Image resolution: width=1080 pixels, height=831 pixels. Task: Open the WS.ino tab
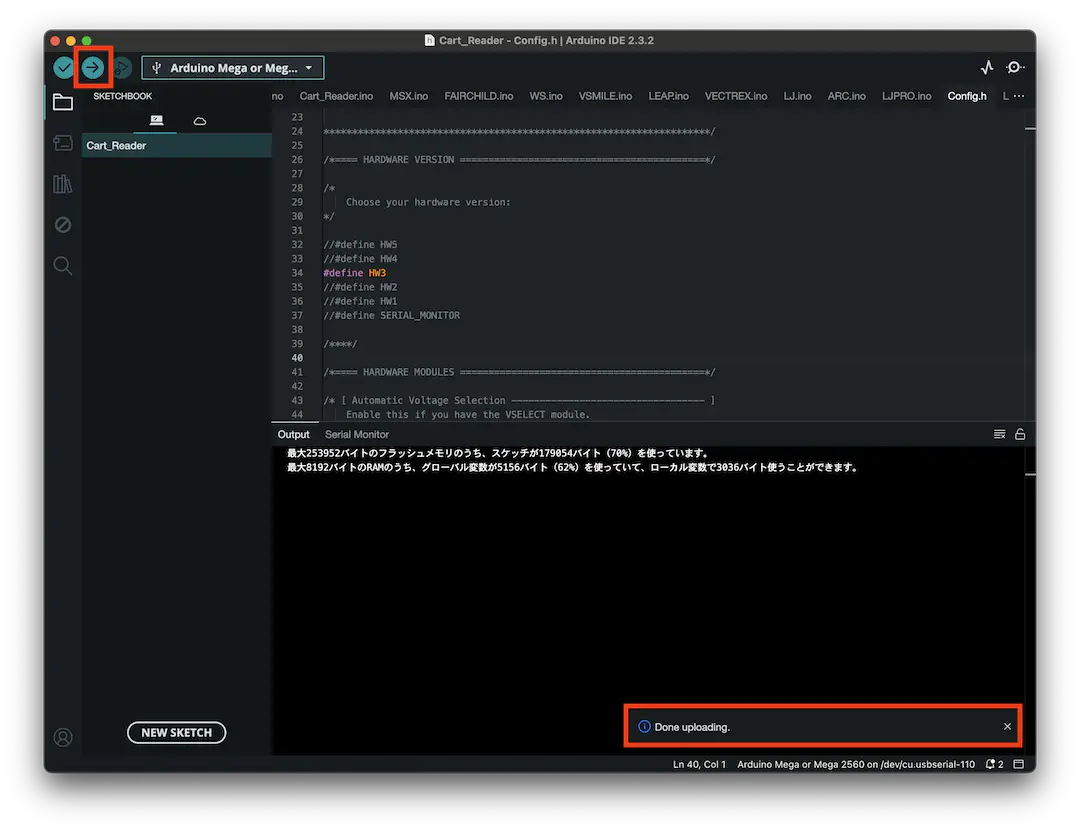[x=546, y=96]
